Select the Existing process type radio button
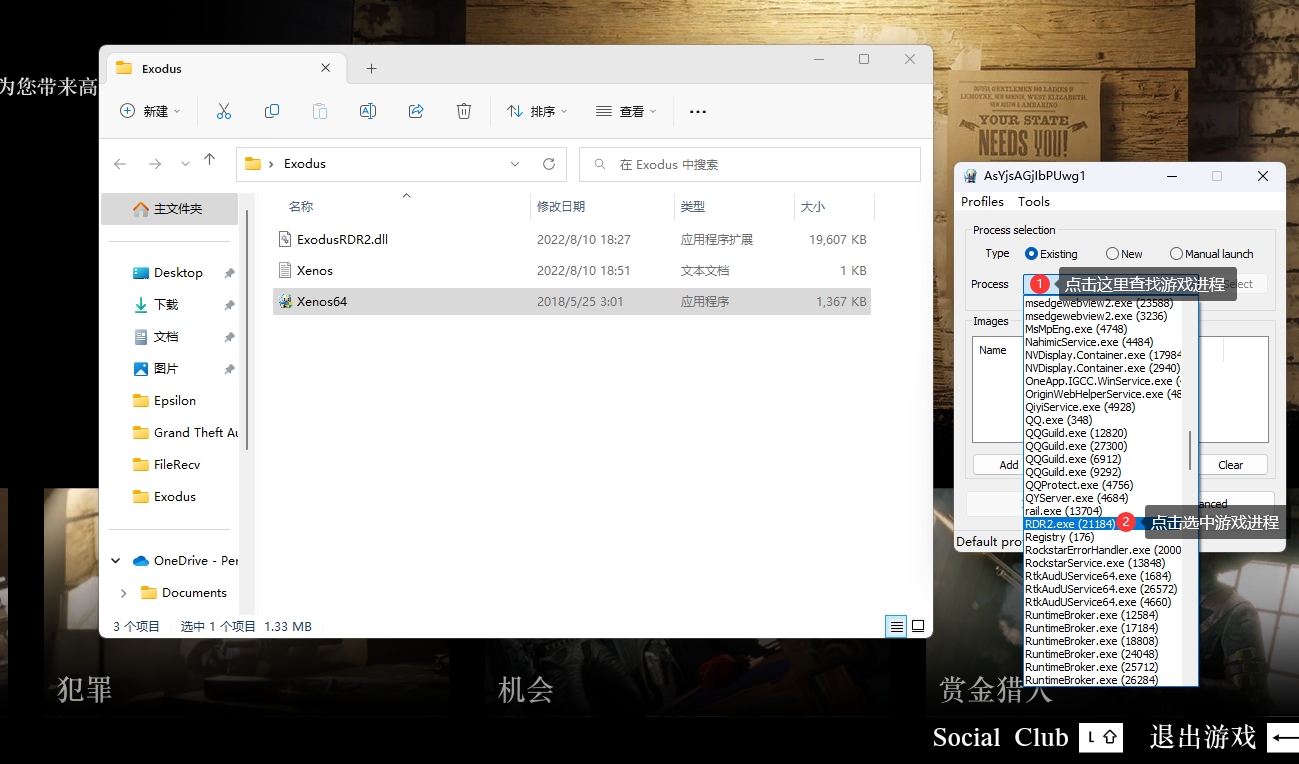Screen dimensions: 1299x764 1031,254
